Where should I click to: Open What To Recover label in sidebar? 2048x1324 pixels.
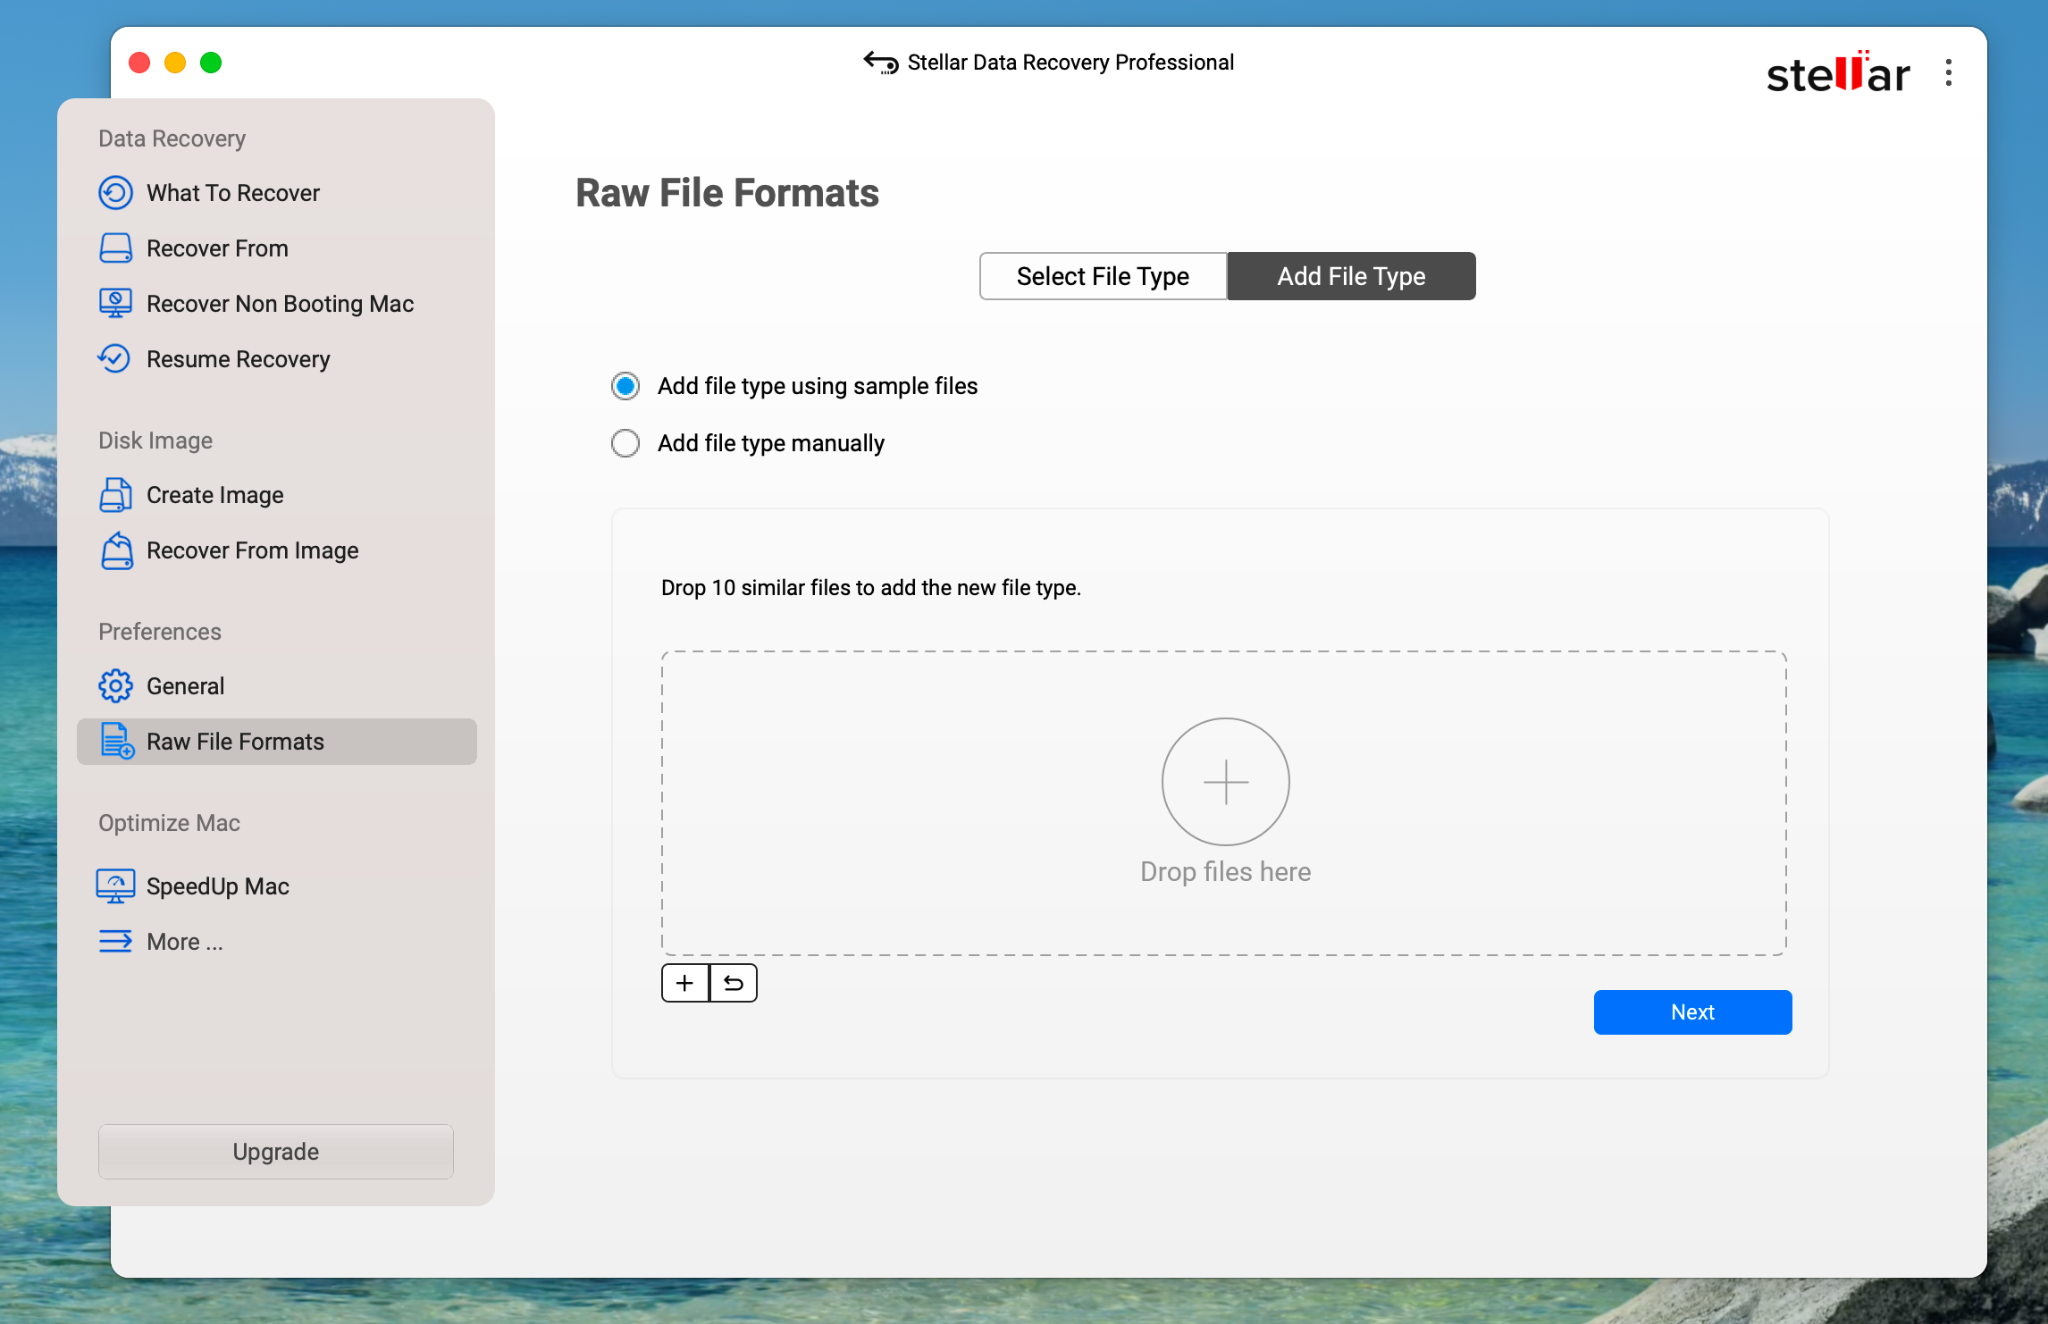coord(233,193)
